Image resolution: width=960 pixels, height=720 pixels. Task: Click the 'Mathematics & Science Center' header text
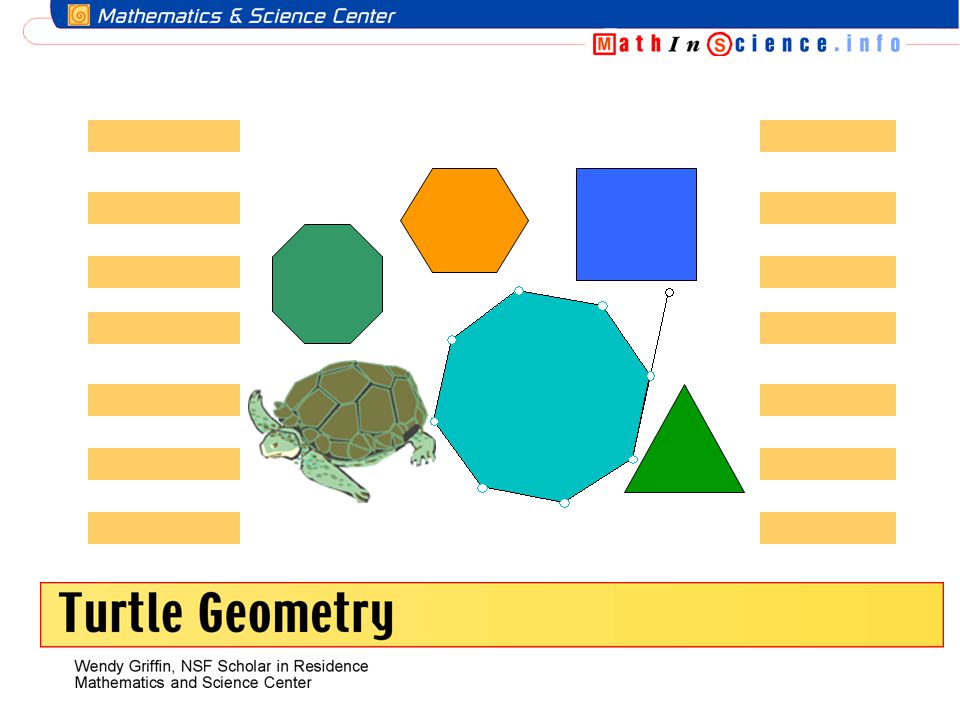(x=246, y=16)
